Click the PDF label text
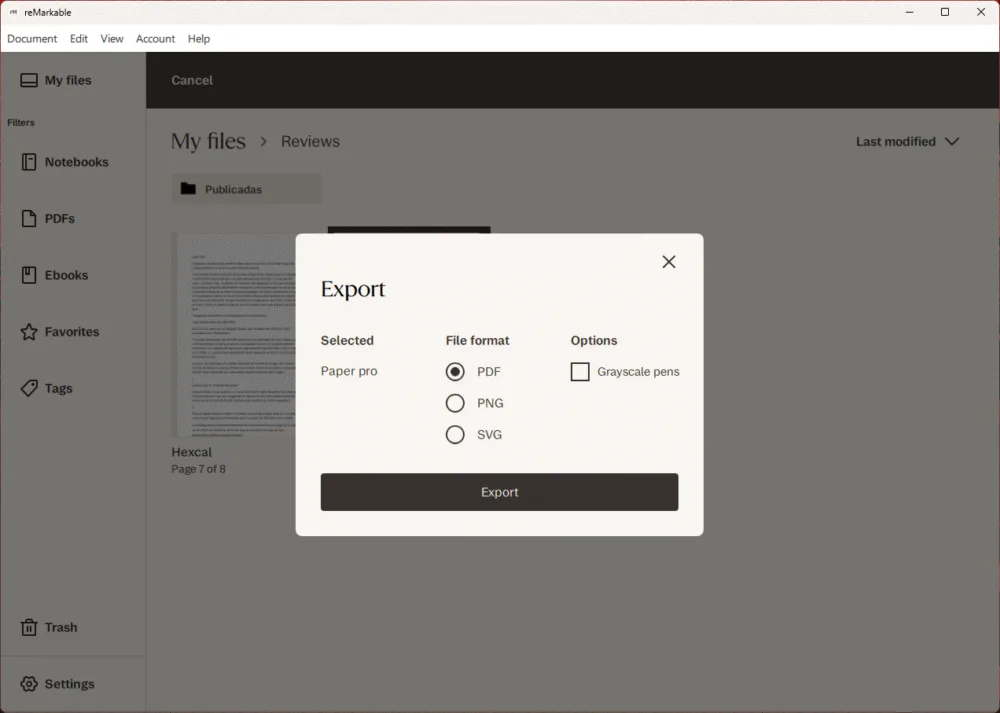This screenshot has height=713, width=1000. (x=489, y=372)
